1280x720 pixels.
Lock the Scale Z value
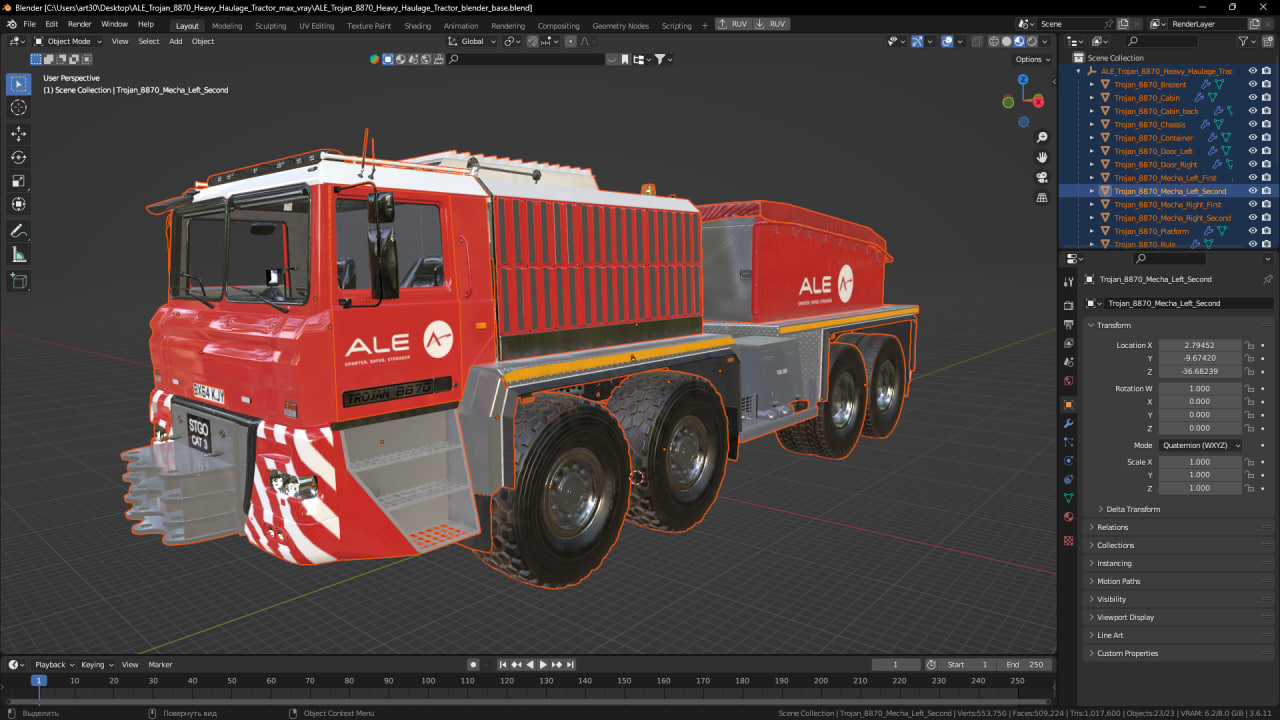click(1249, 488)
